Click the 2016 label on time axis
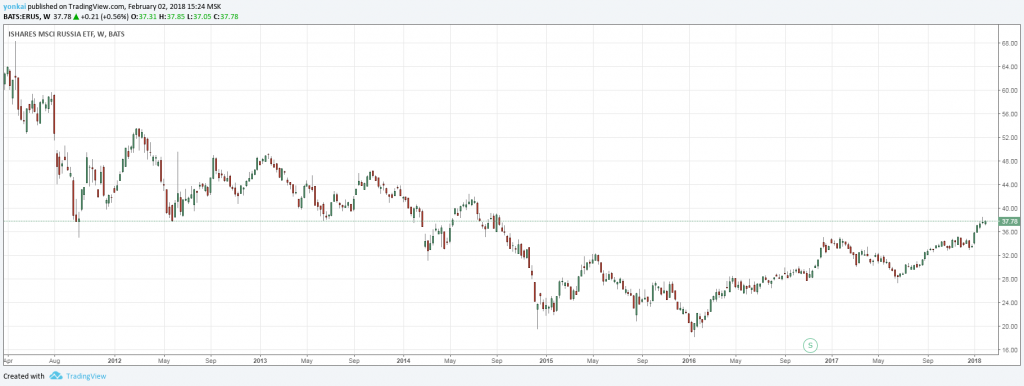Viewport: 1024px width, 386px height. pos(689,360)
